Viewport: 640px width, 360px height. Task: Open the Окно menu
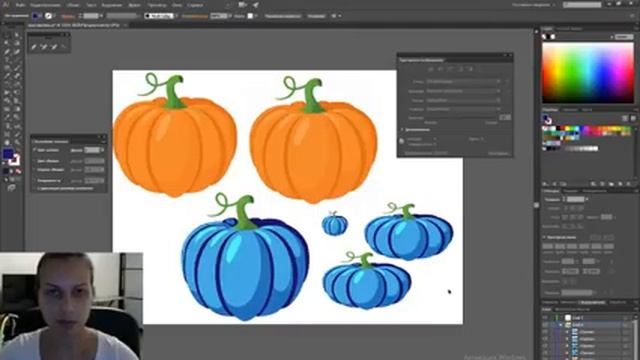[x=177, y=5]
